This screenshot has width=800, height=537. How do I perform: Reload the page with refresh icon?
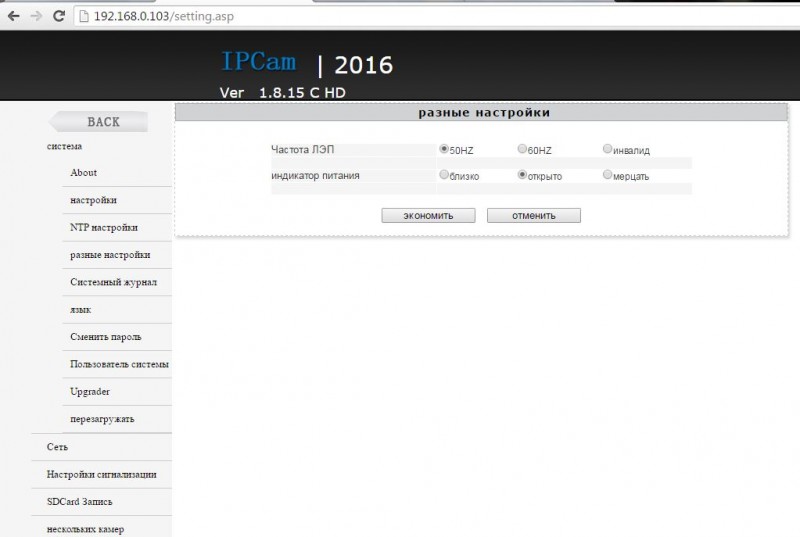pos(59,16)
